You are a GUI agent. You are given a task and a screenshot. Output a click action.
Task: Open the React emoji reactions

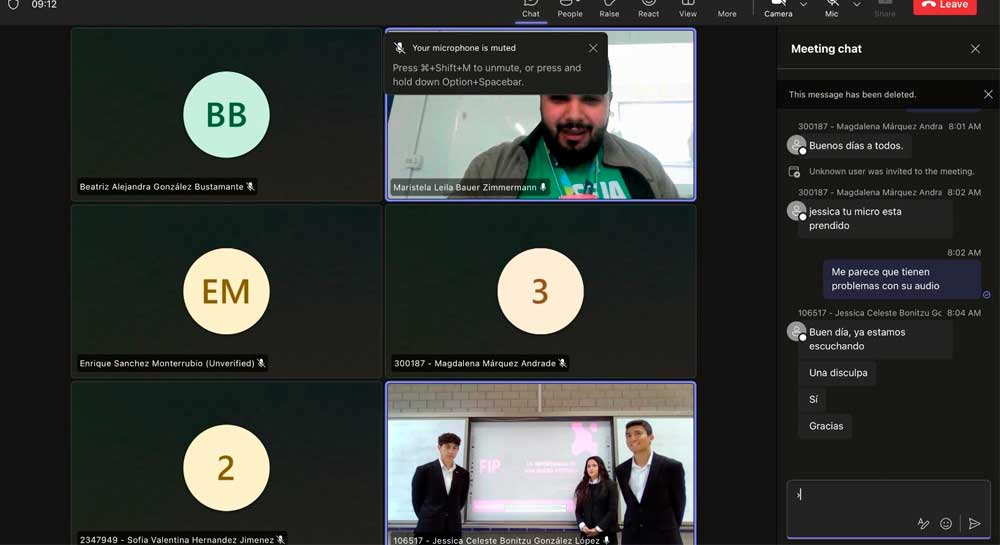click(x=649, y=6)
